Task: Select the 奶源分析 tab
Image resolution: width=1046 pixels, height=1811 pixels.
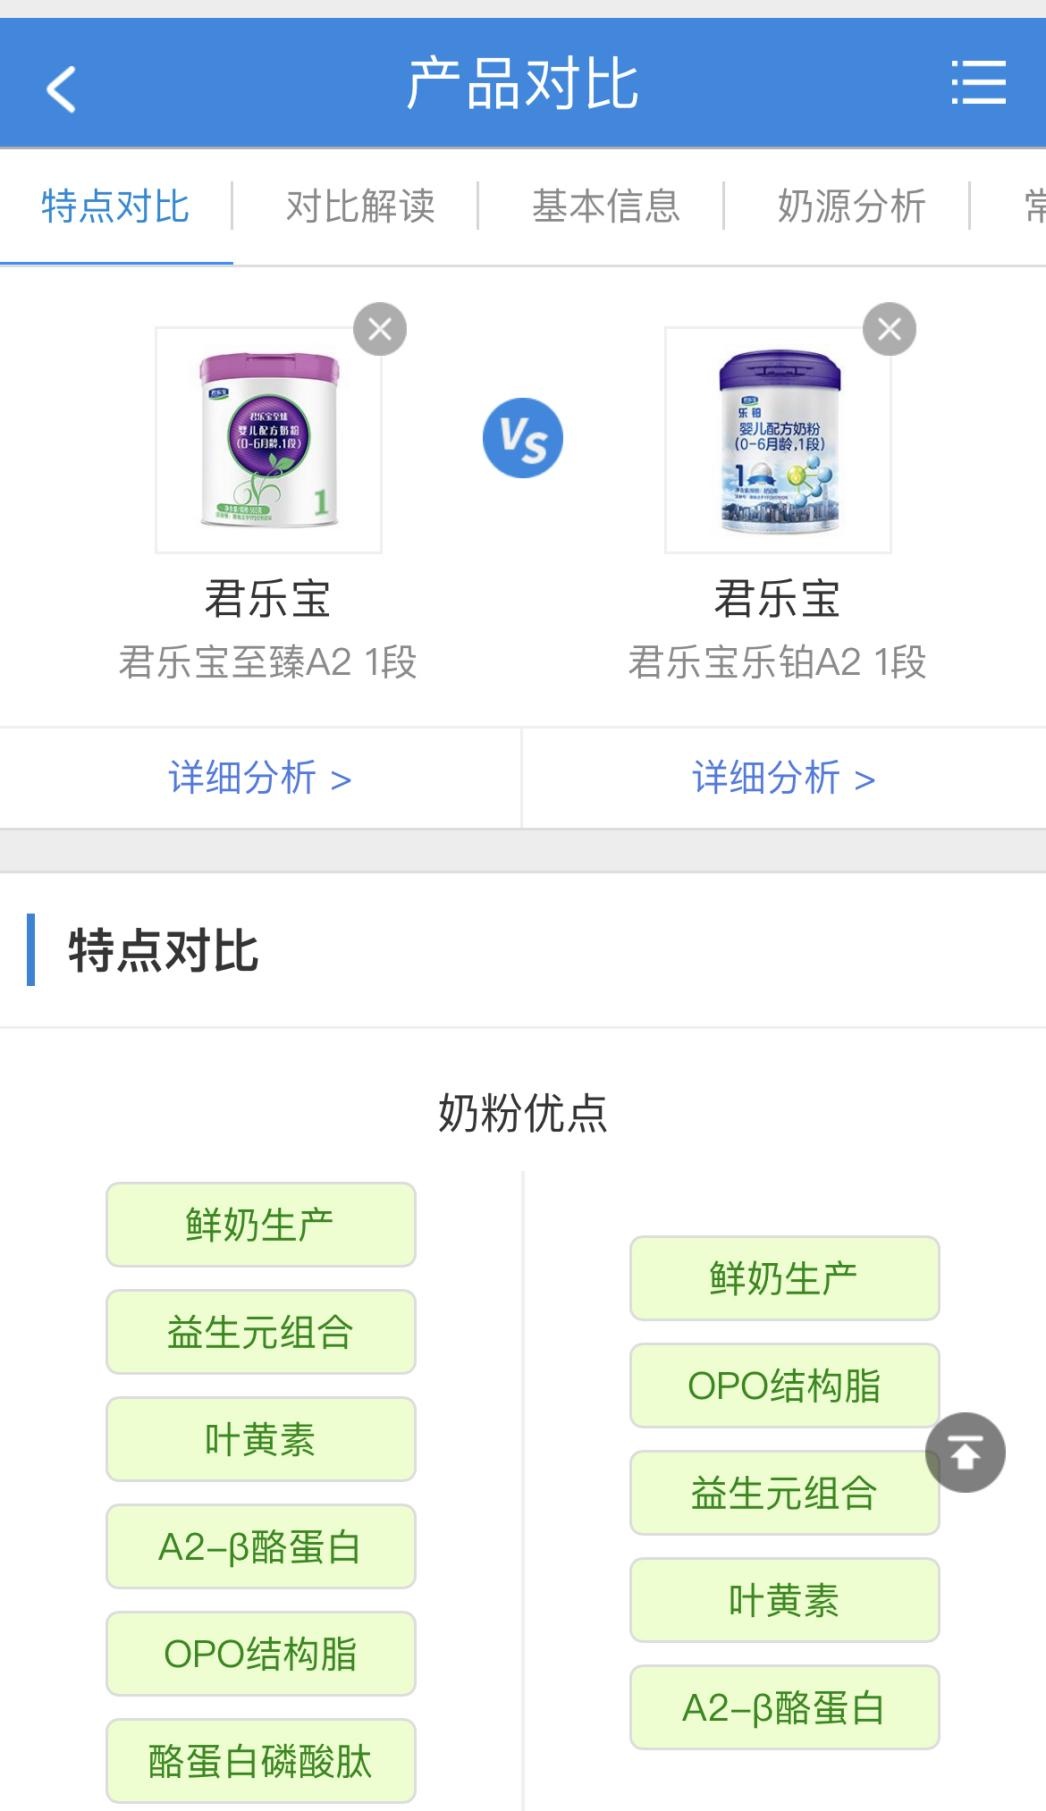Action: (851, 207)
